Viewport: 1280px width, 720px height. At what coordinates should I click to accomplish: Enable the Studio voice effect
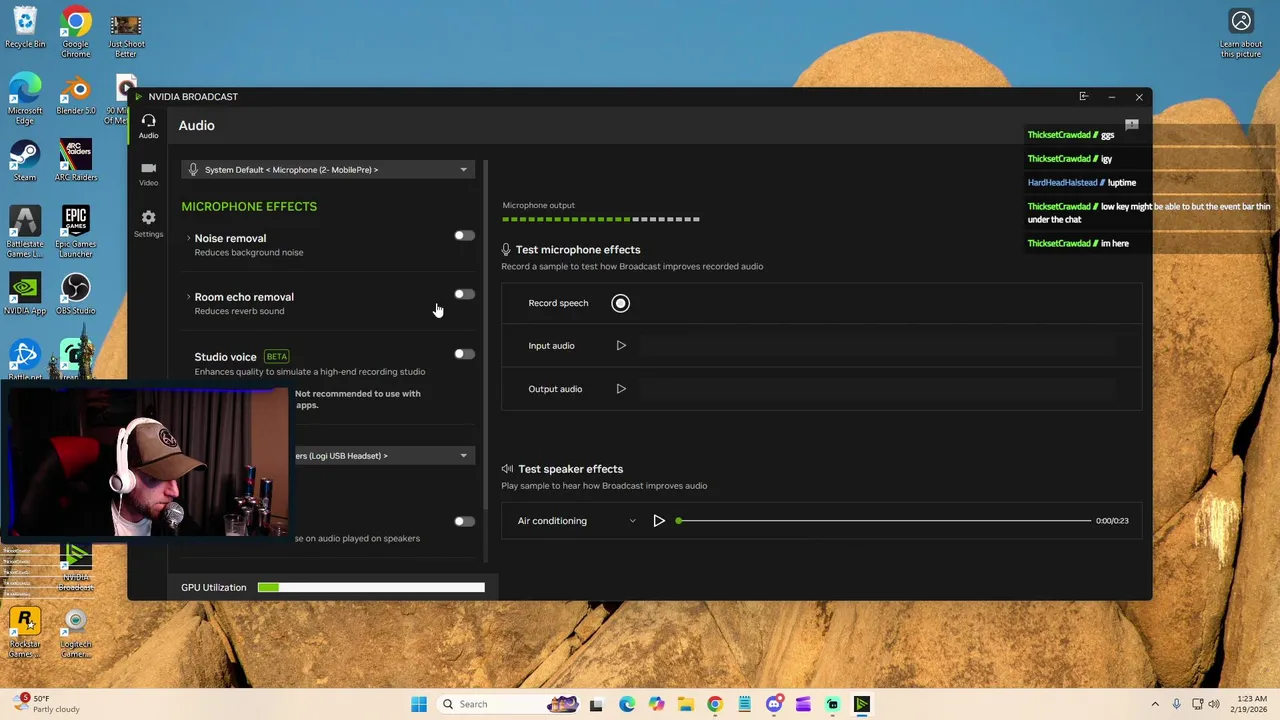464,354
